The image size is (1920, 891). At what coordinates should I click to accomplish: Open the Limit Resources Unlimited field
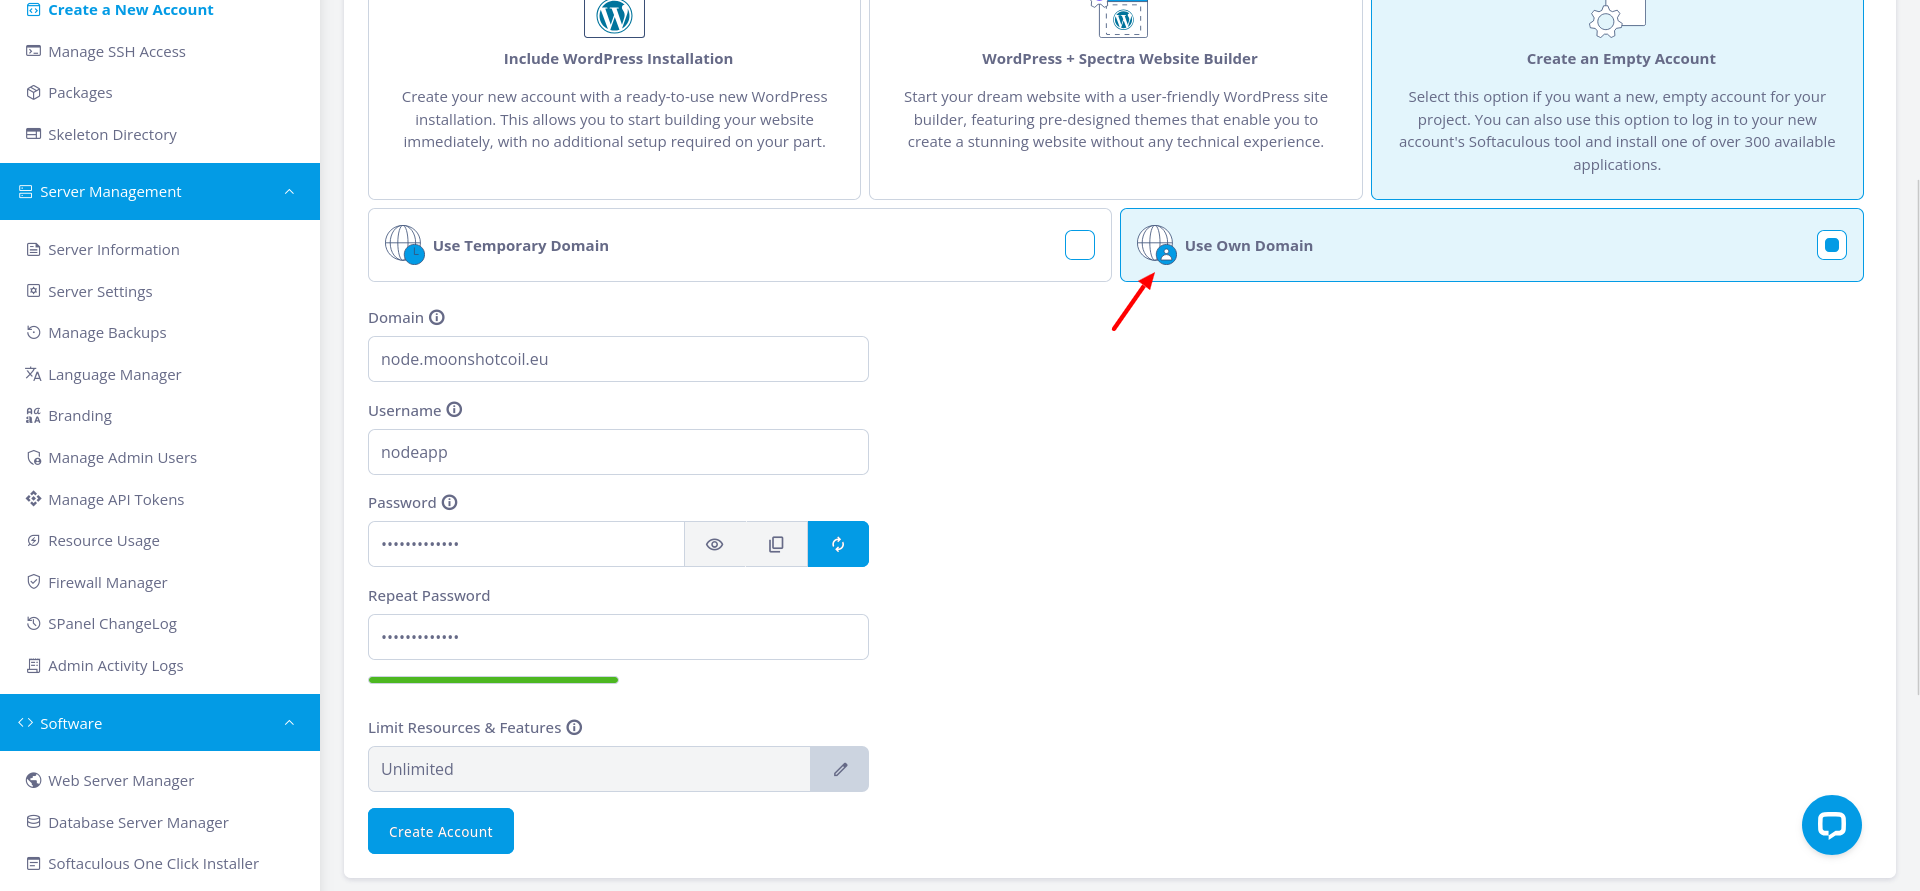[x=589, y=769]
